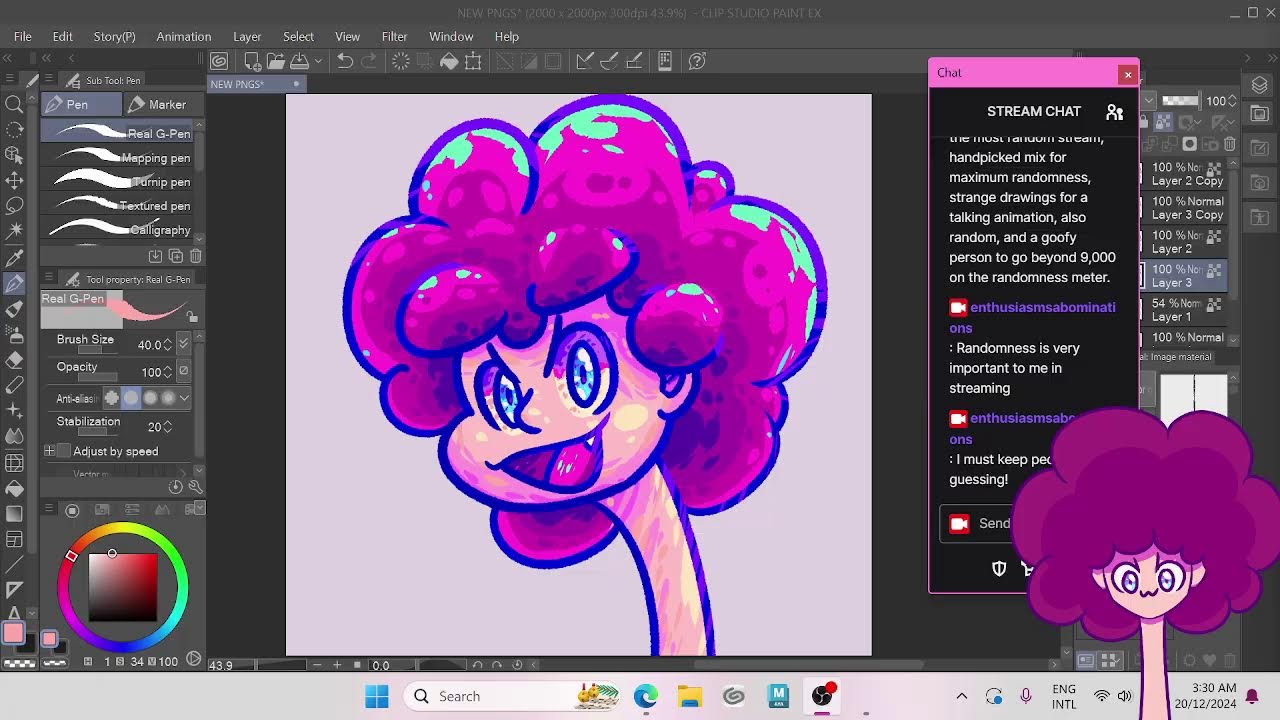The height and width of the screenshot is (720, 1280).
Task: Select the Eraser tool
Action: pyautogui.click(x=14, y=360)
